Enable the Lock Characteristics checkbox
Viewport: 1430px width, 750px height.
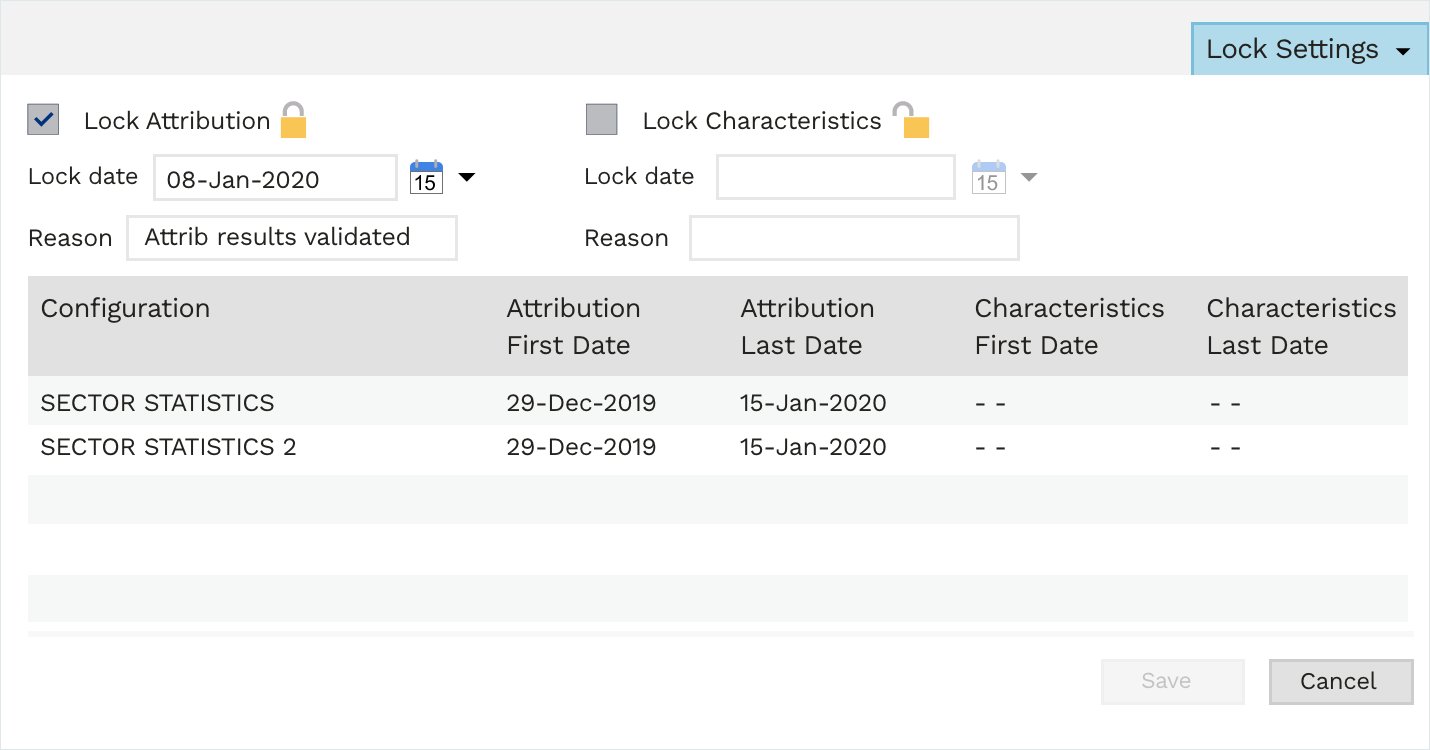601,120
